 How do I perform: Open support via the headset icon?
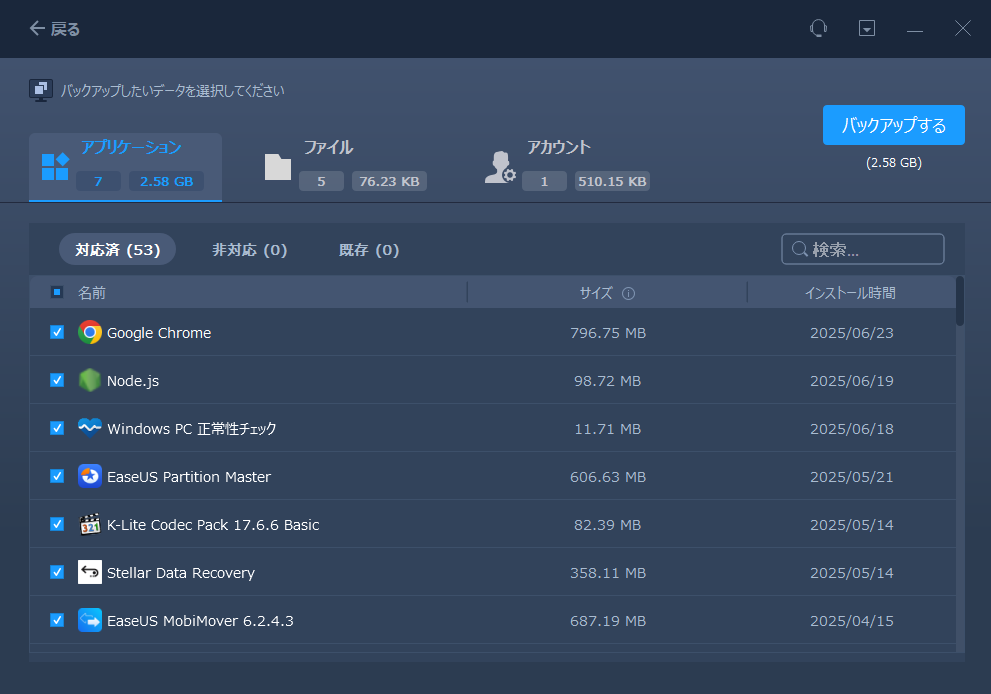818,28
